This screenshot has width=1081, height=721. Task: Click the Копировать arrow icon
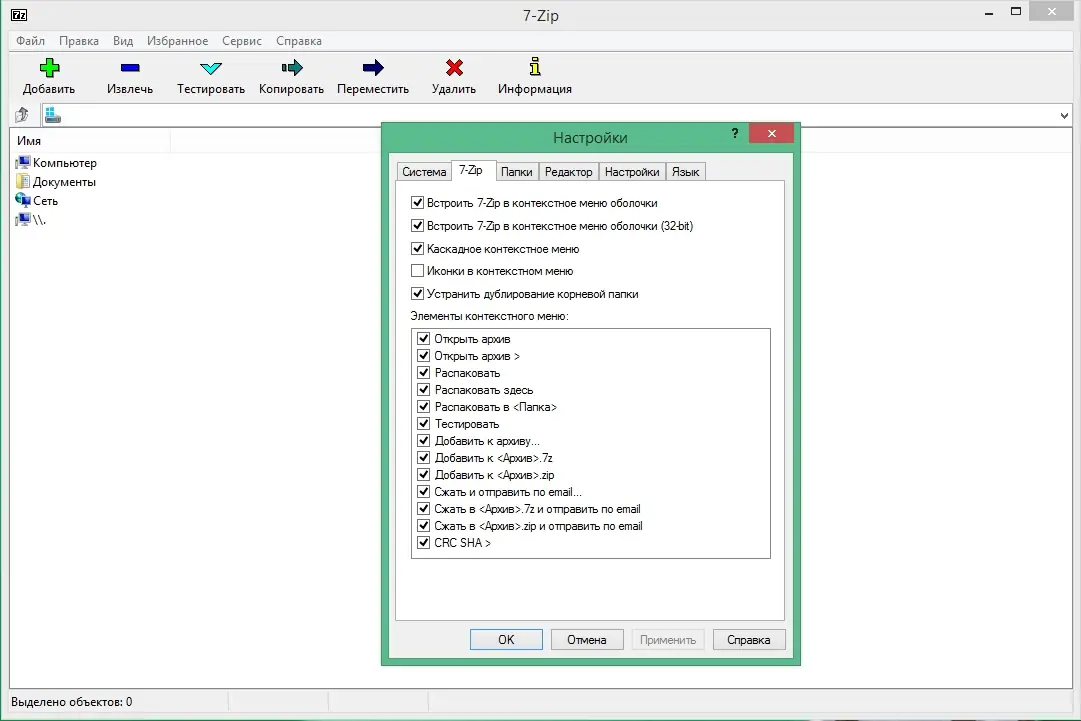coord(292,68)
